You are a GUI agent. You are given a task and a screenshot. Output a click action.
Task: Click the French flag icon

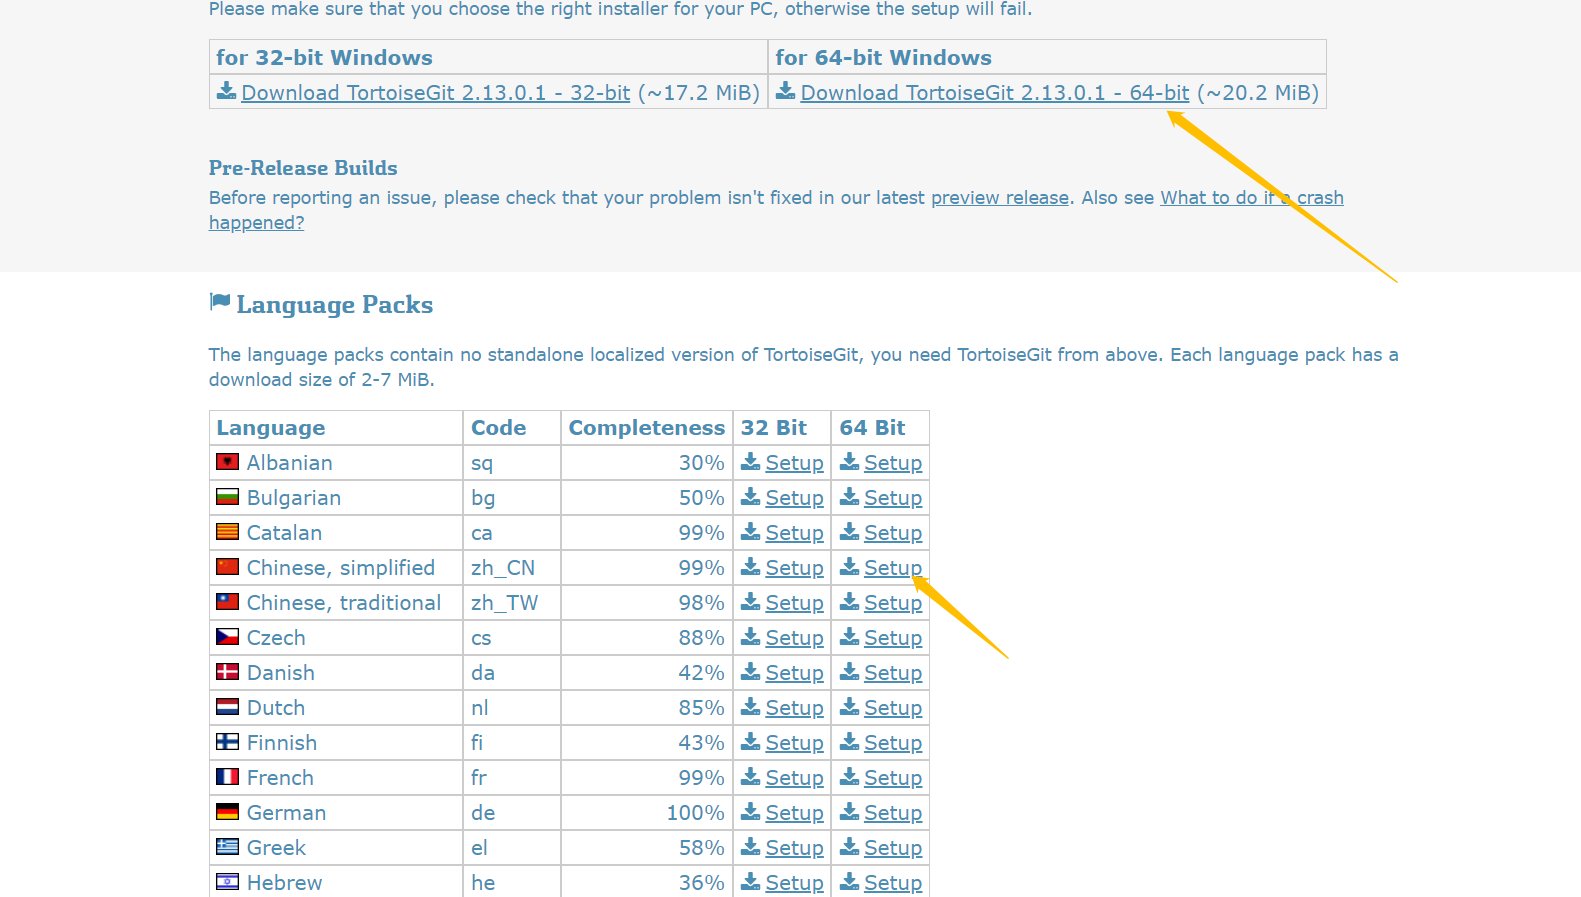point(228,777)
